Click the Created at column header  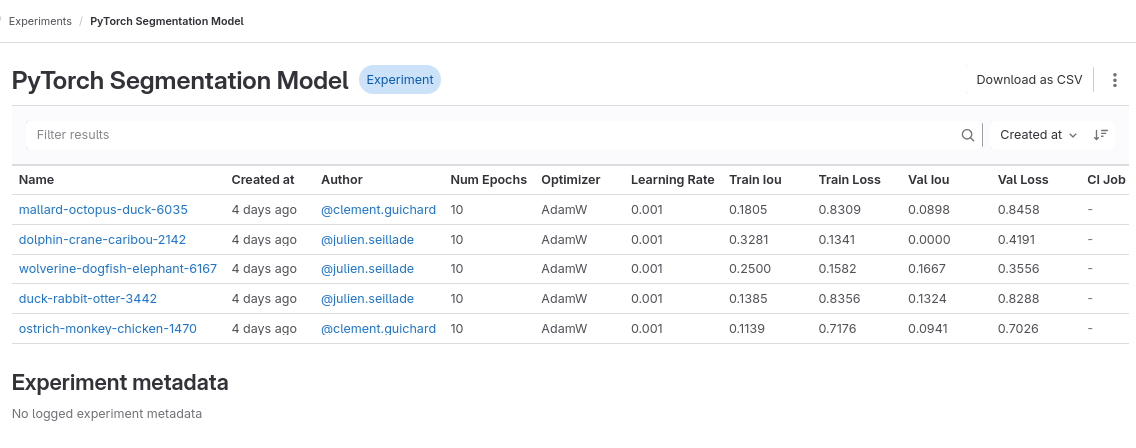point(263,180)
